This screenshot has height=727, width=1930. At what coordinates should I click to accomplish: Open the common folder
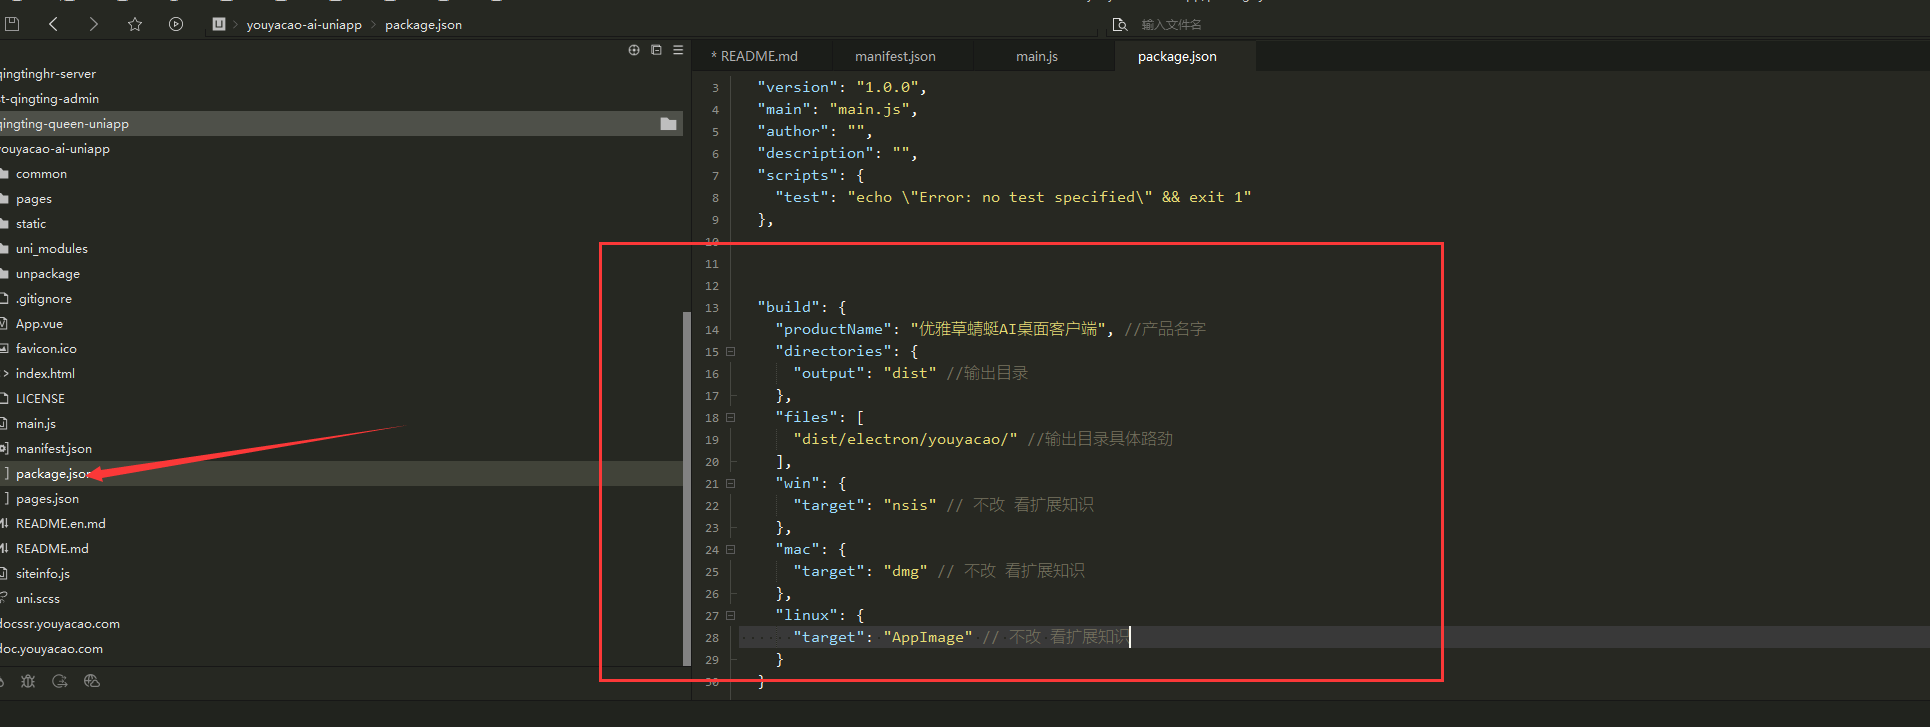[x=41, y=174]
